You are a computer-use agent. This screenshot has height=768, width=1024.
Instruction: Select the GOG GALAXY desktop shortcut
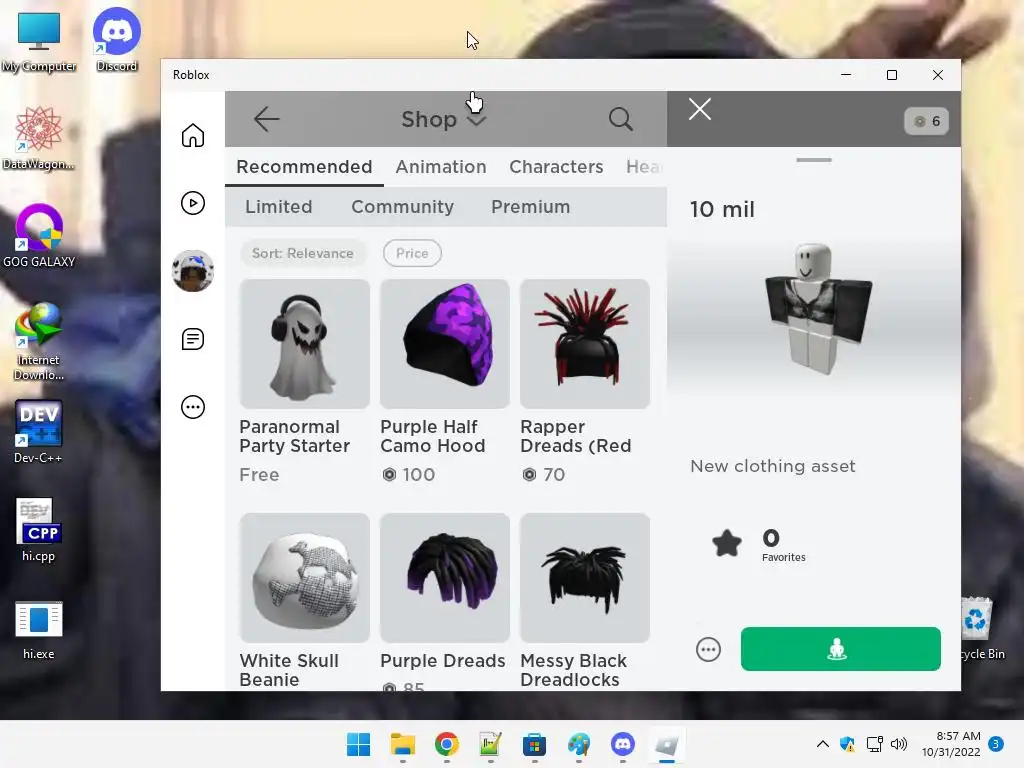[39, 236]
